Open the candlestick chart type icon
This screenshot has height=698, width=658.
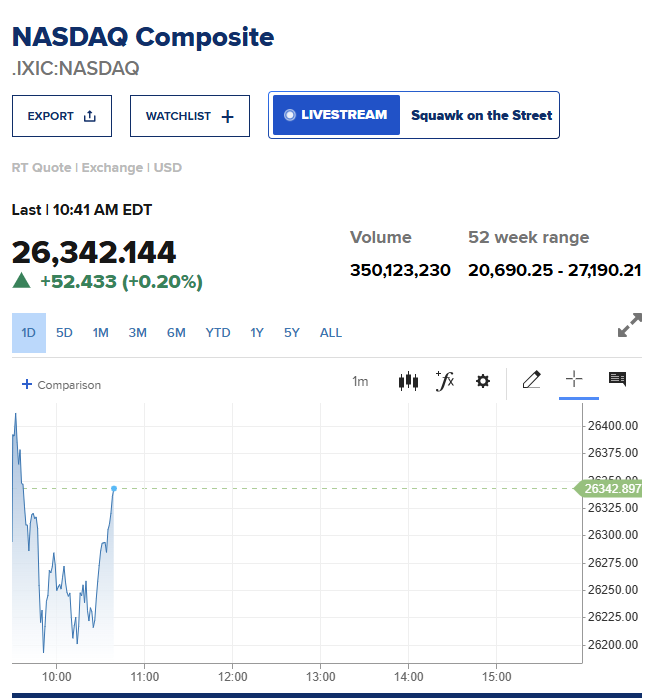click(408, 381)
